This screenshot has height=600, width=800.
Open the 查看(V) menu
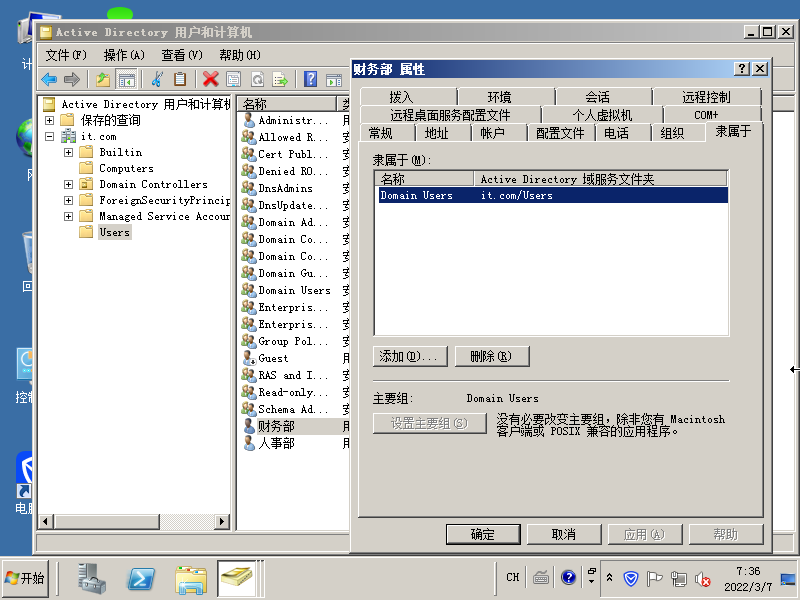tap(182, 55)
